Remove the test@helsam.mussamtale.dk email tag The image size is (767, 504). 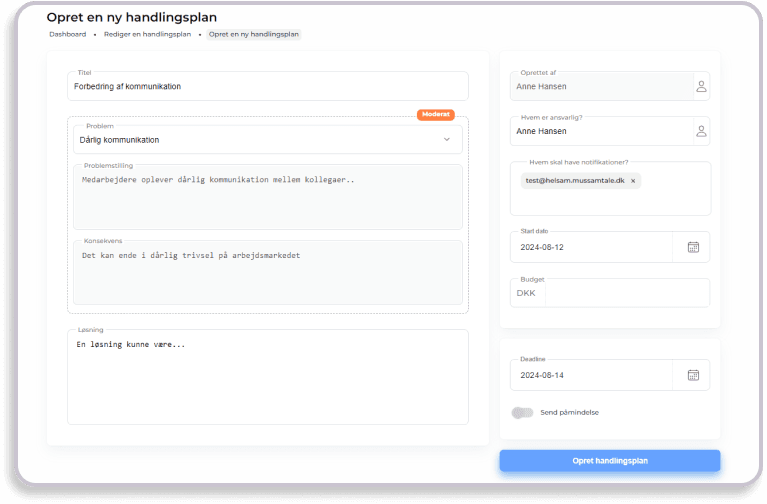click(632, 181)
